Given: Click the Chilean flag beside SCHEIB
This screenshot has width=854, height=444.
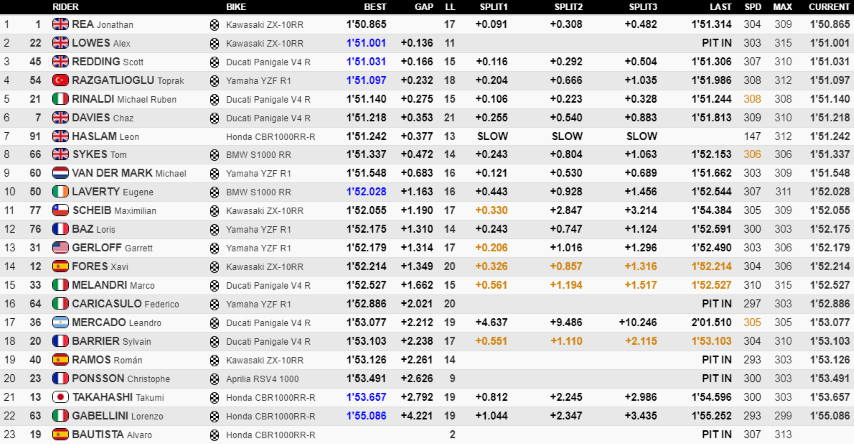Looking at the screenshot, I should (60, 210).
